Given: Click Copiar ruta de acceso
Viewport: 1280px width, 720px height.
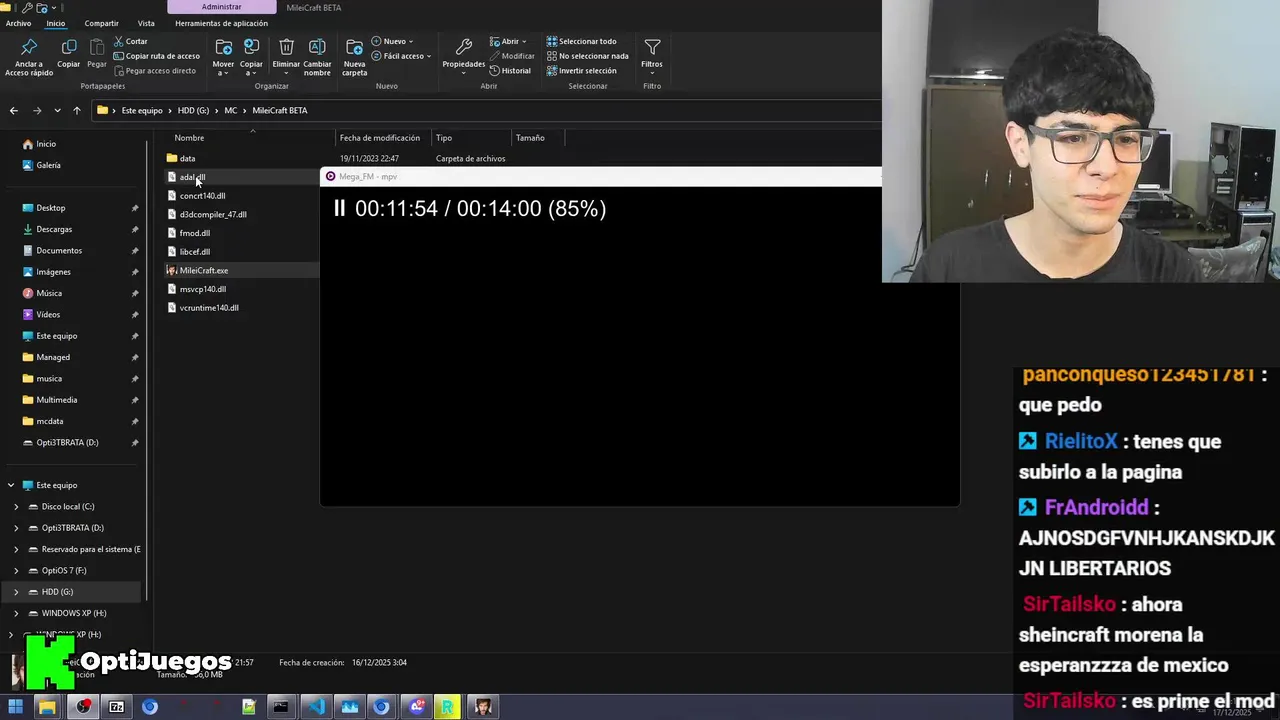Looking at the screenshot, I should pos(156,56).
